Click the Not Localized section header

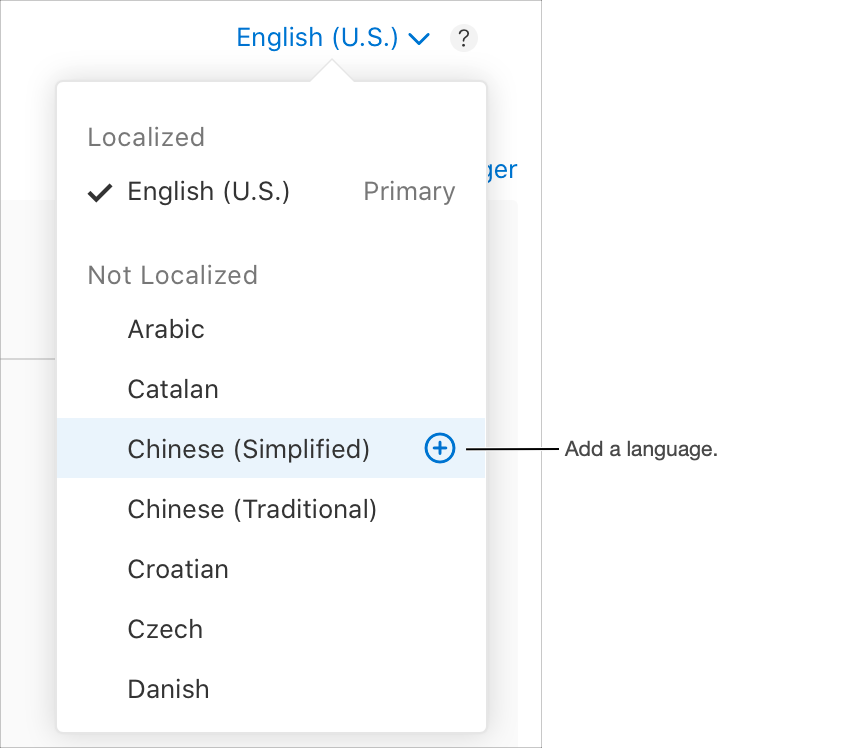[172, 275]
